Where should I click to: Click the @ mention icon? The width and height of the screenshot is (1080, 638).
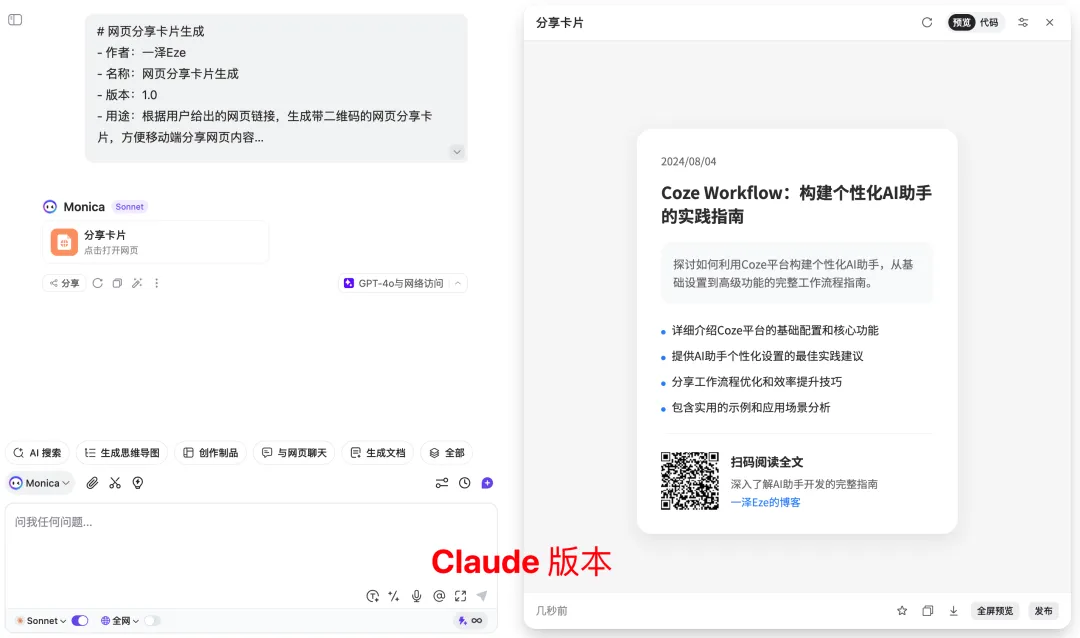[x=439, y=596]
